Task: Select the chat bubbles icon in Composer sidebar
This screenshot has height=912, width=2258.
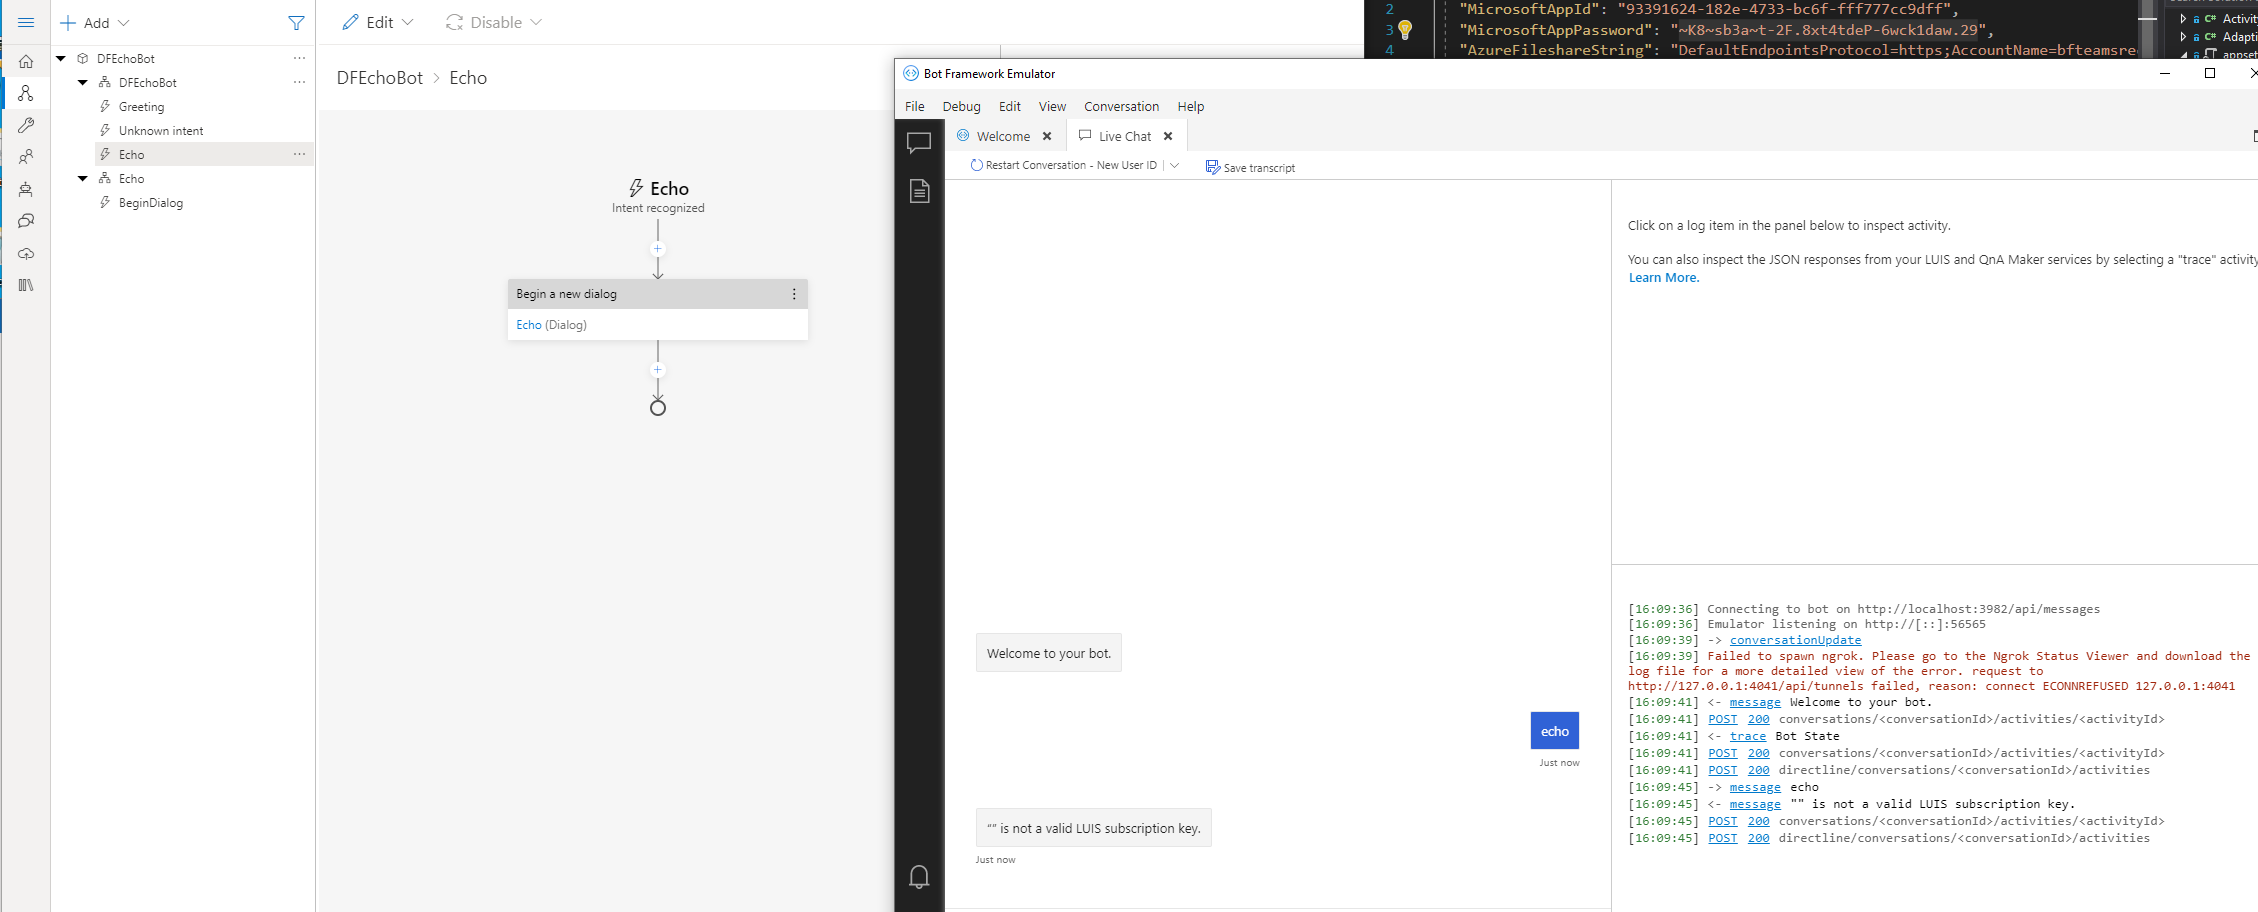Action: click(25, 221)
